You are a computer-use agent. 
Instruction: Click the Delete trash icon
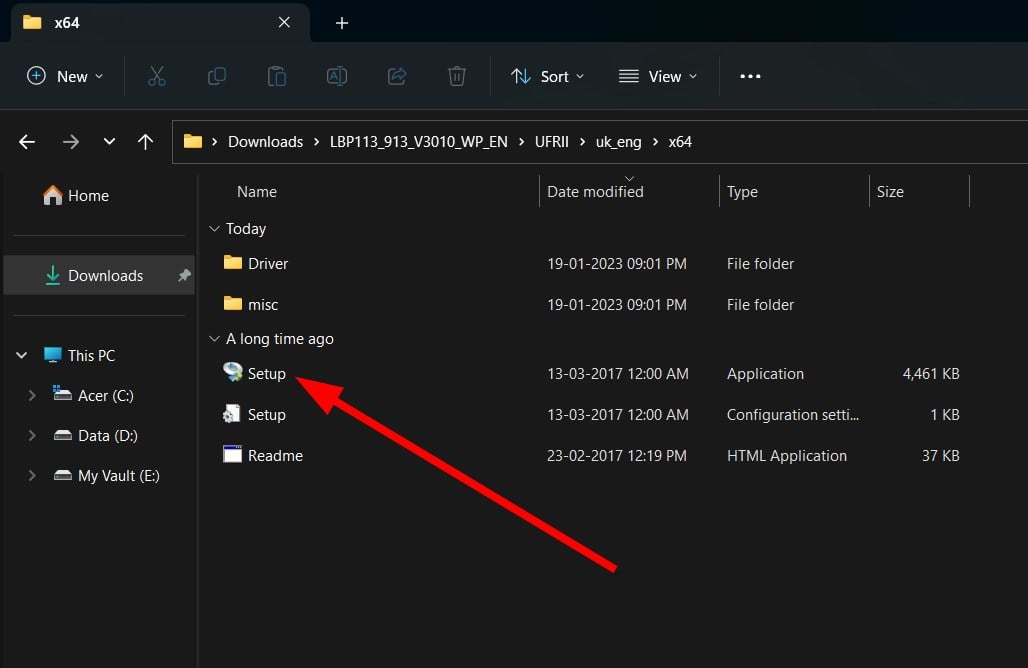pyautogui.click(x=457, y=76)
